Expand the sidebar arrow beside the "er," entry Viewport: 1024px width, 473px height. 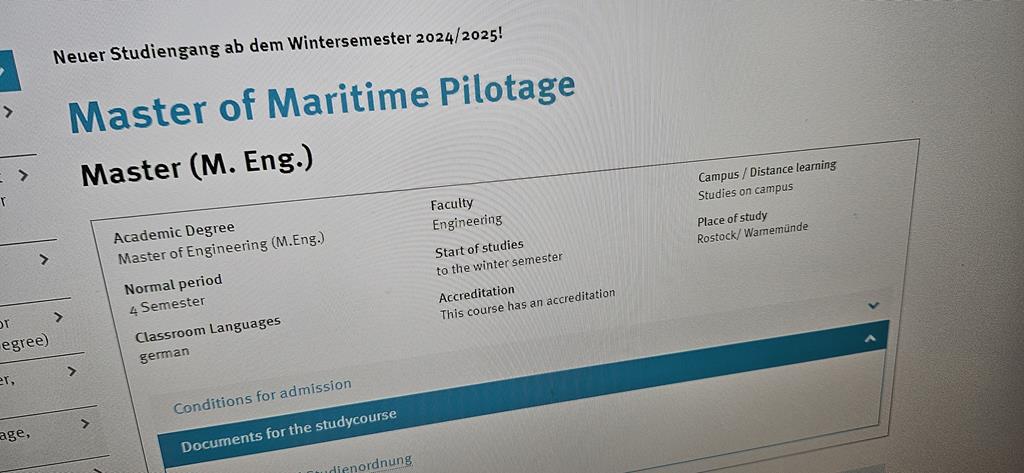[72, 371]
